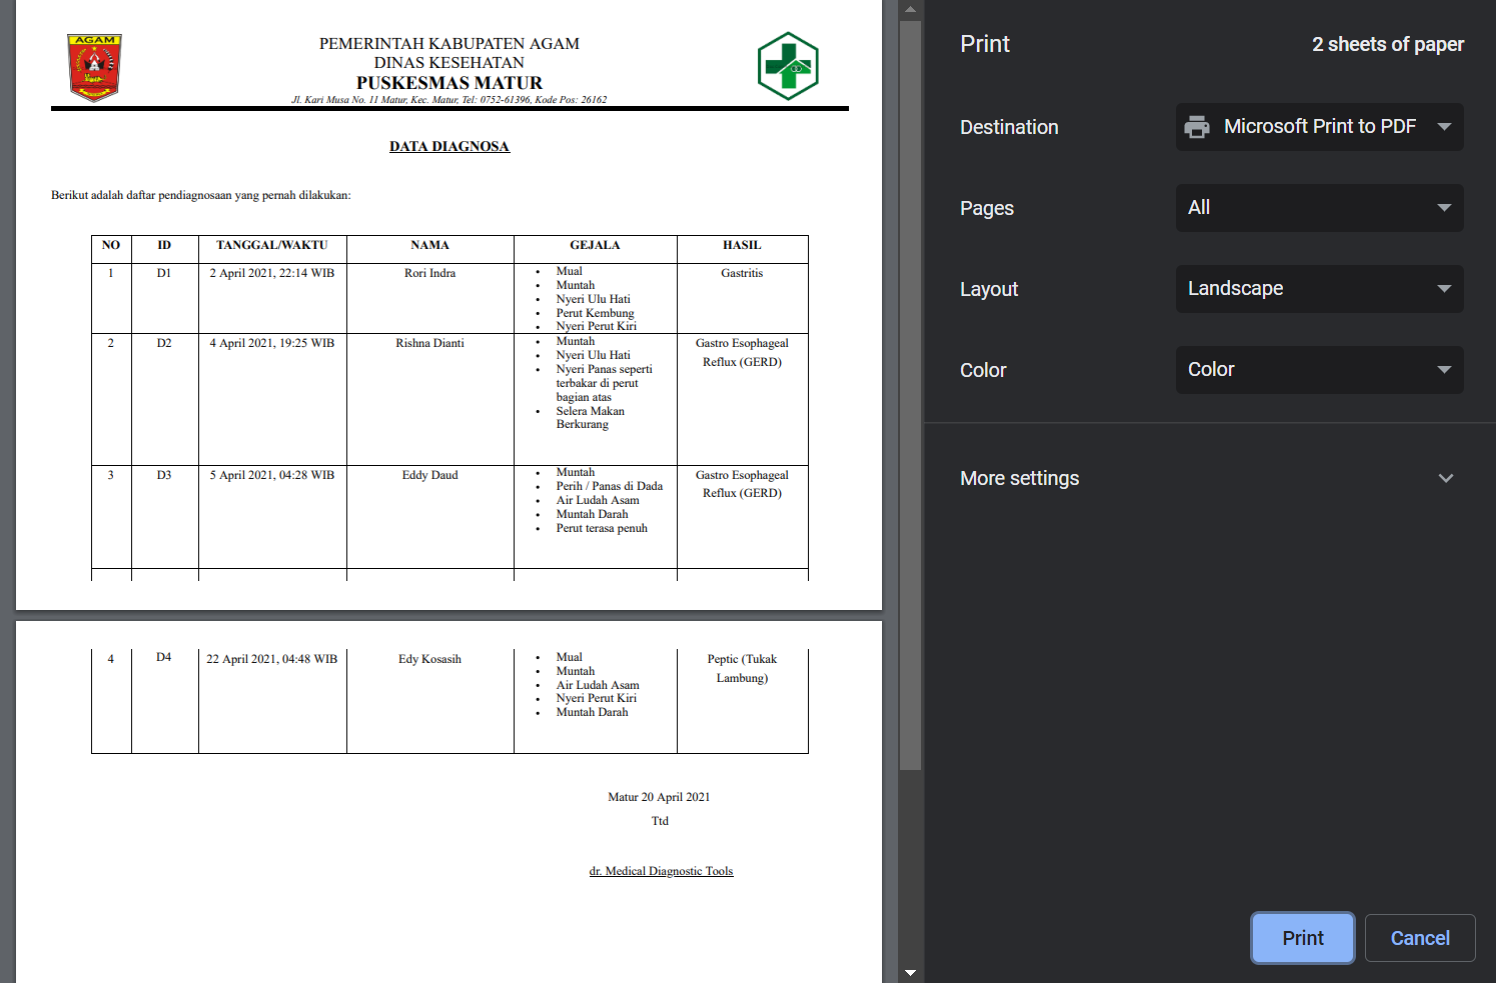The image size is (1496, 983).
Task: Click the preview scrollbar down arrow
Action: [910, 972]
